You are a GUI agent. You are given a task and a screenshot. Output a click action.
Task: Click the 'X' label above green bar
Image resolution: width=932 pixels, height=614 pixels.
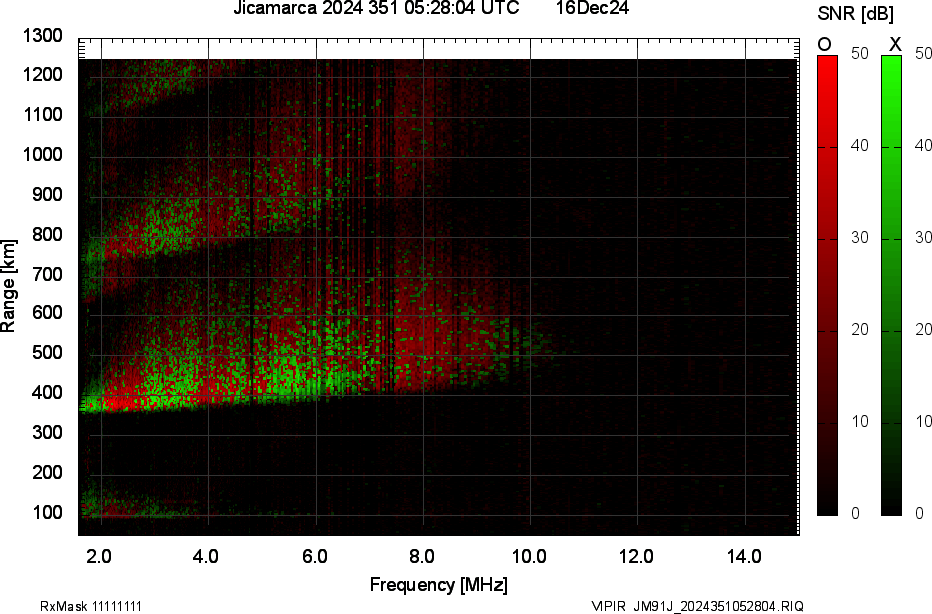tap(895, 44)
